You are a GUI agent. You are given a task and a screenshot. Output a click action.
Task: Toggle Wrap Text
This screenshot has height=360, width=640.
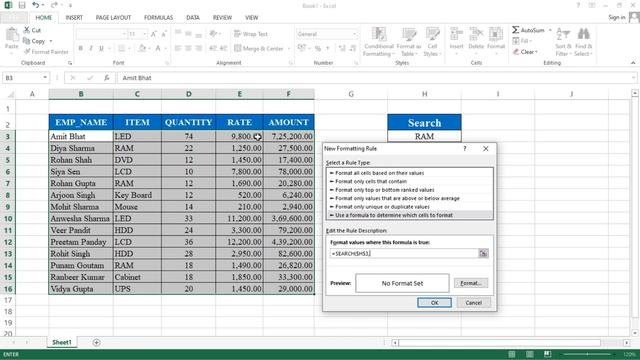click(x=251, y=34)
